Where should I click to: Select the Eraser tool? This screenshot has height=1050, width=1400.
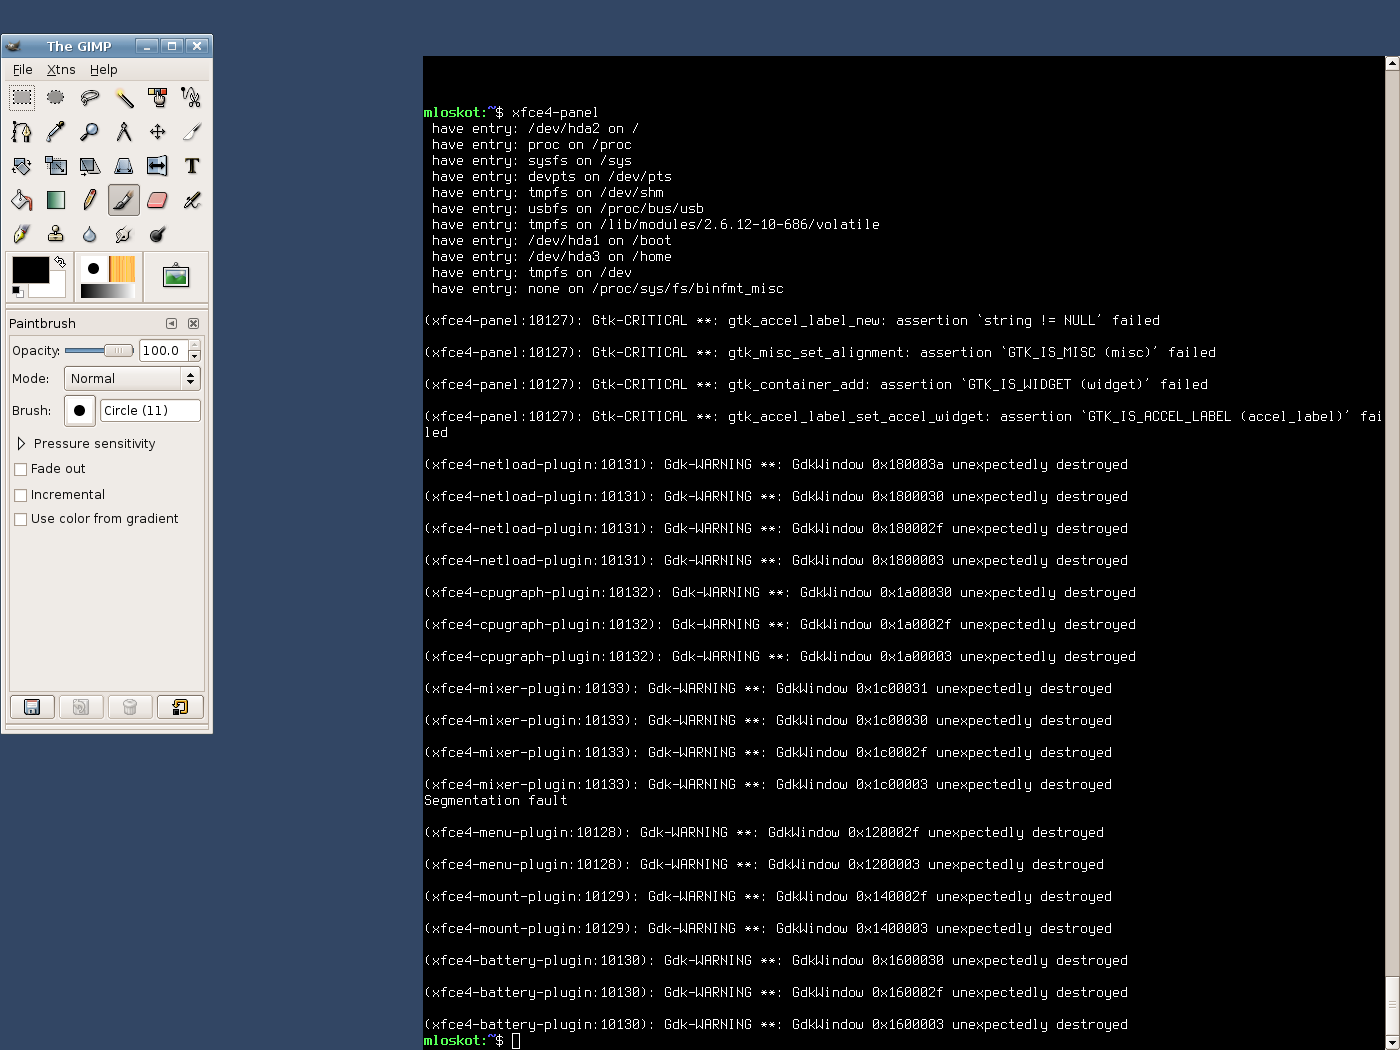click(x=157, y=200)
